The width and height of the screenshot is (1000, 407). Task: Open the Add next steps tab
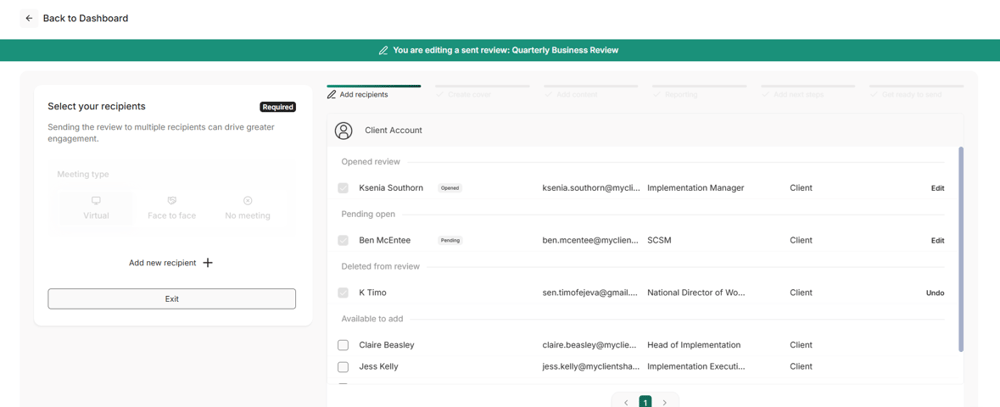(x=807, y=92)
